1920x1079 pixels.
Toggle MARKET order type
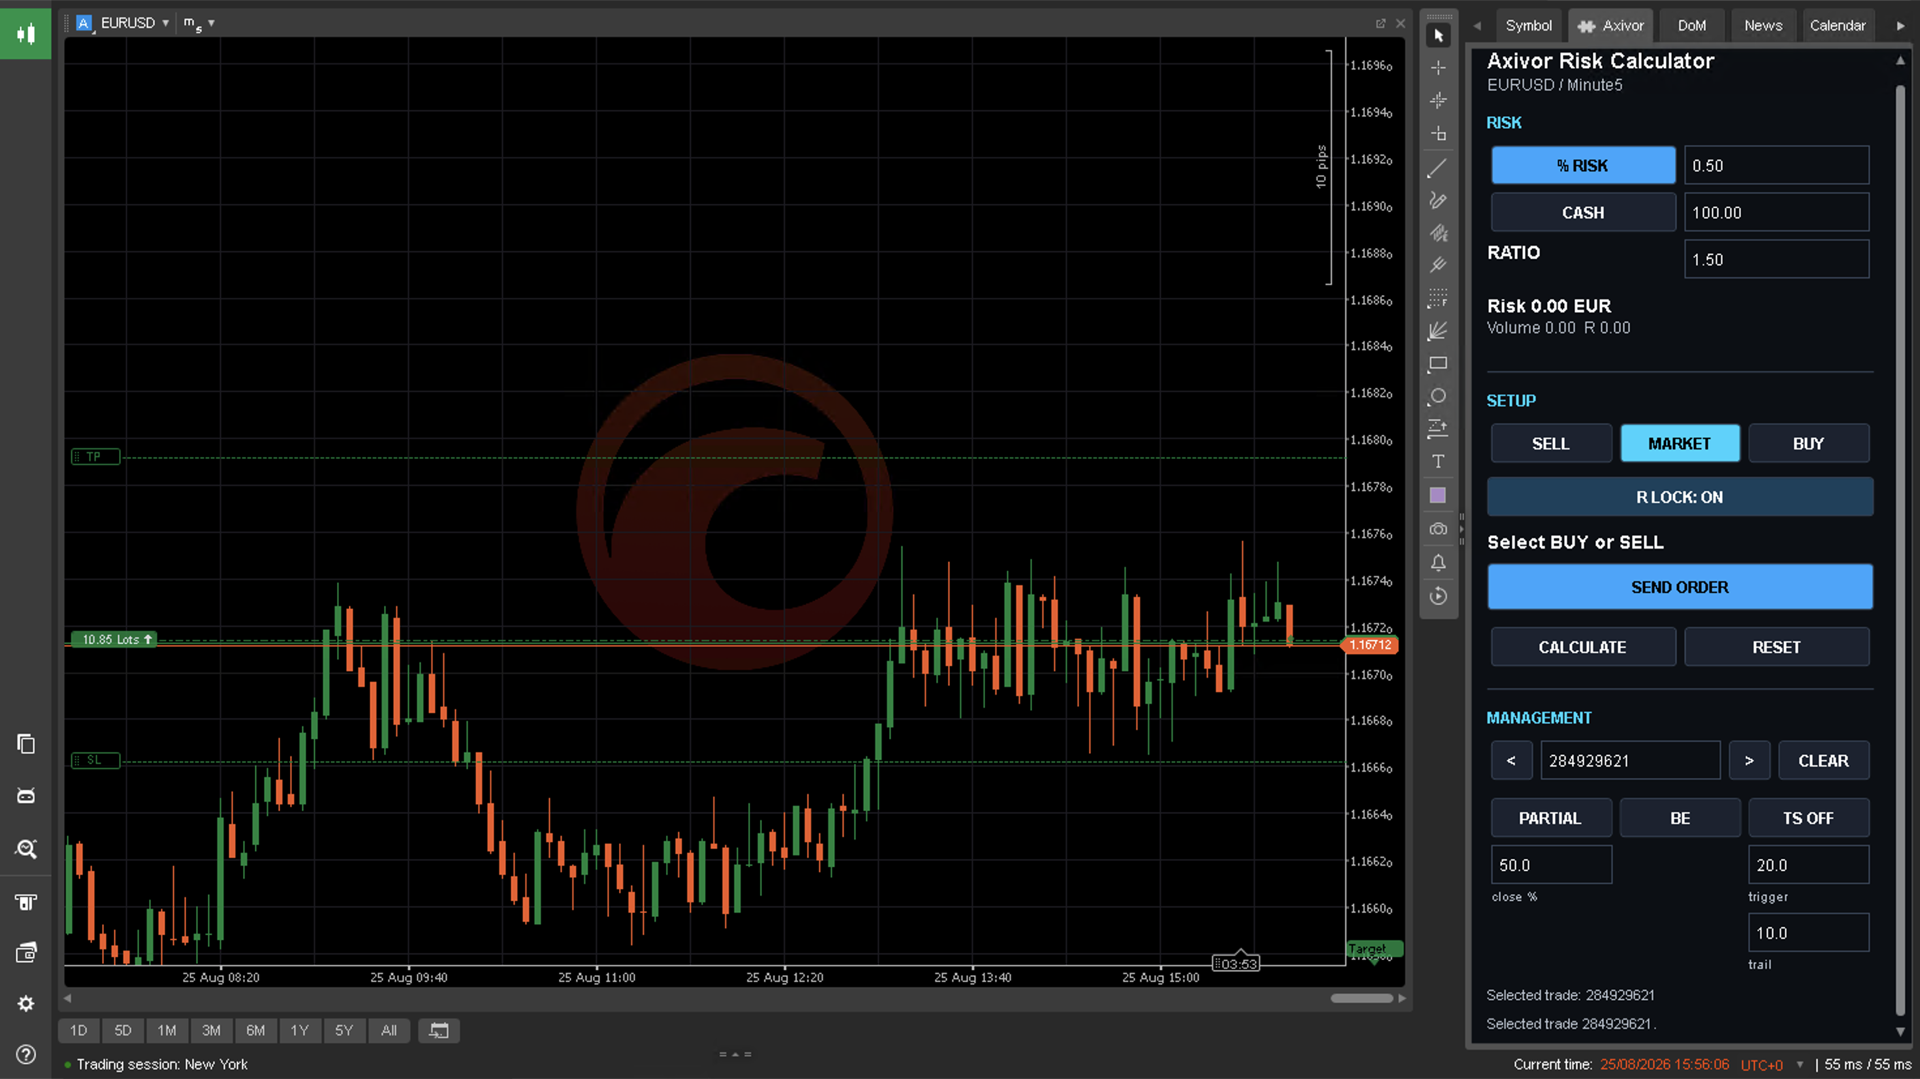[x=1680, y=444]
